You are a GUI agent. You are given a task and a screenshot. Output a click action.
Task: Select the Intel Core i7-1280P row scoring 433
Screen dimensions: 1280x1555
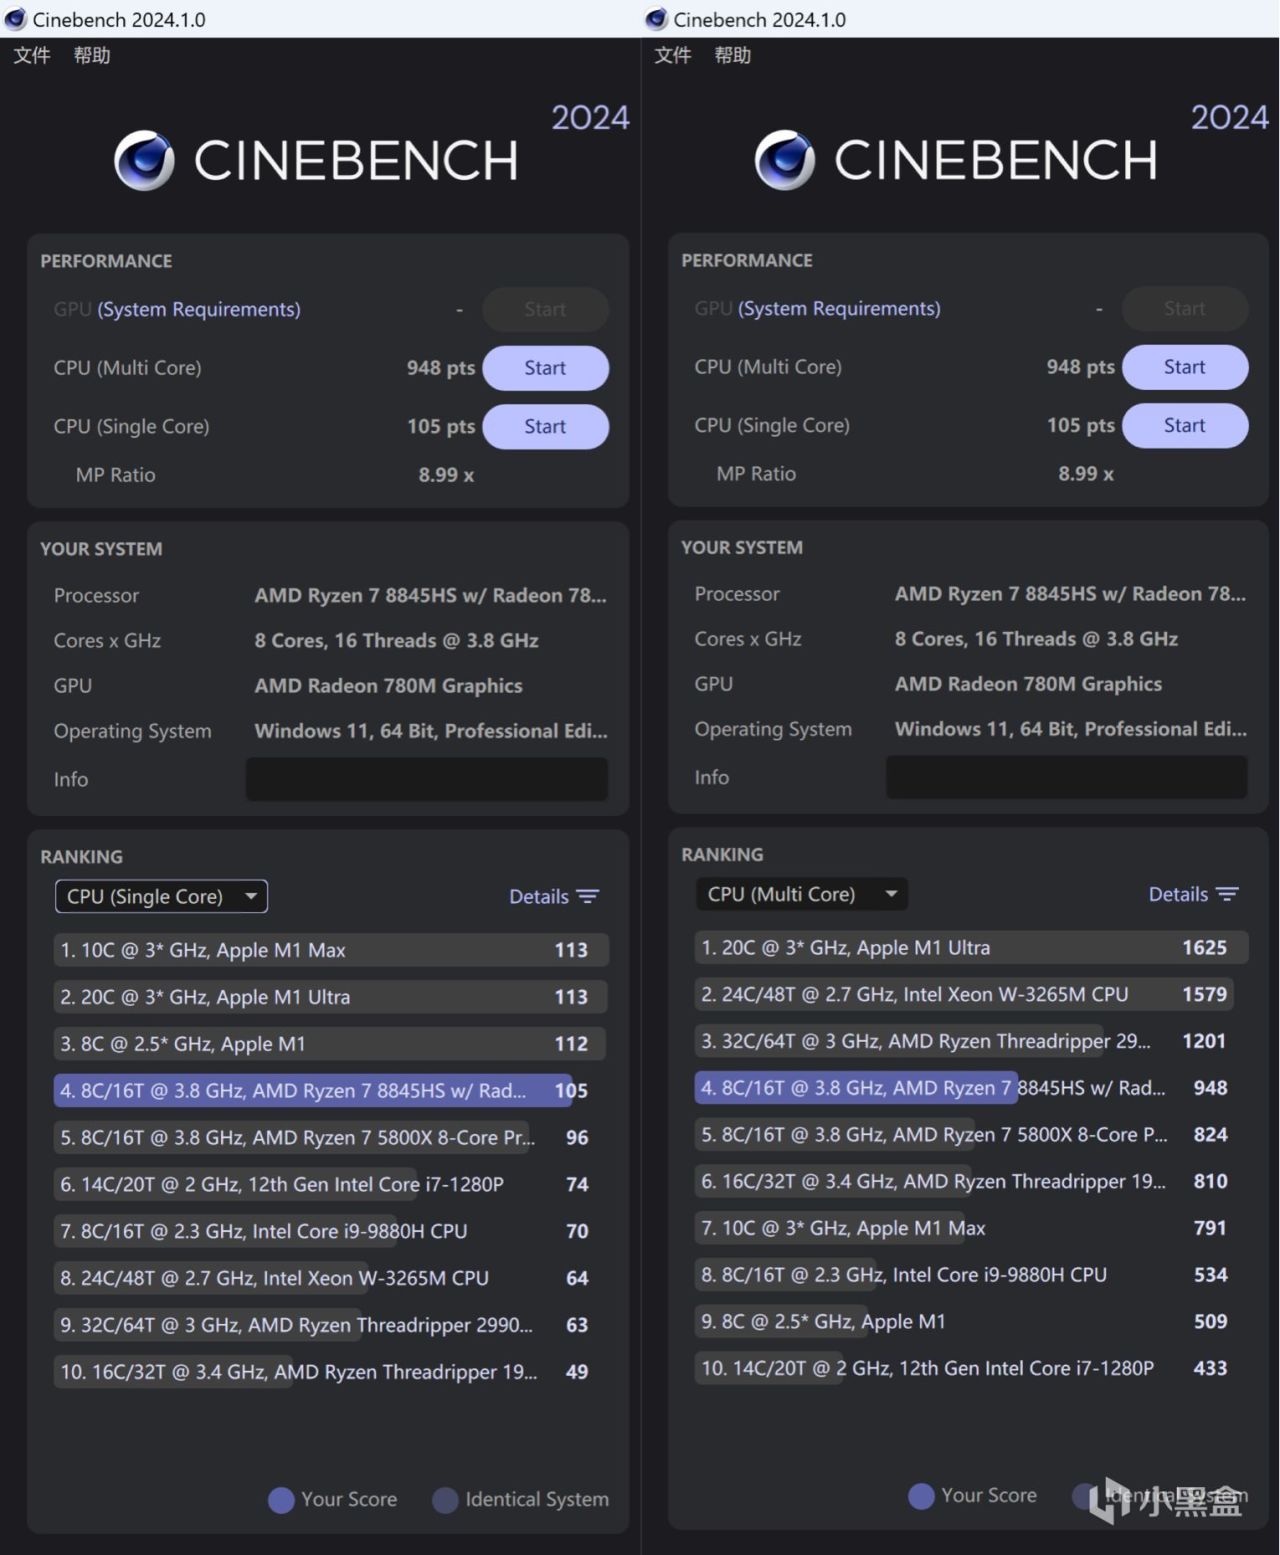pyautogui.click(x=971, y=1369)
